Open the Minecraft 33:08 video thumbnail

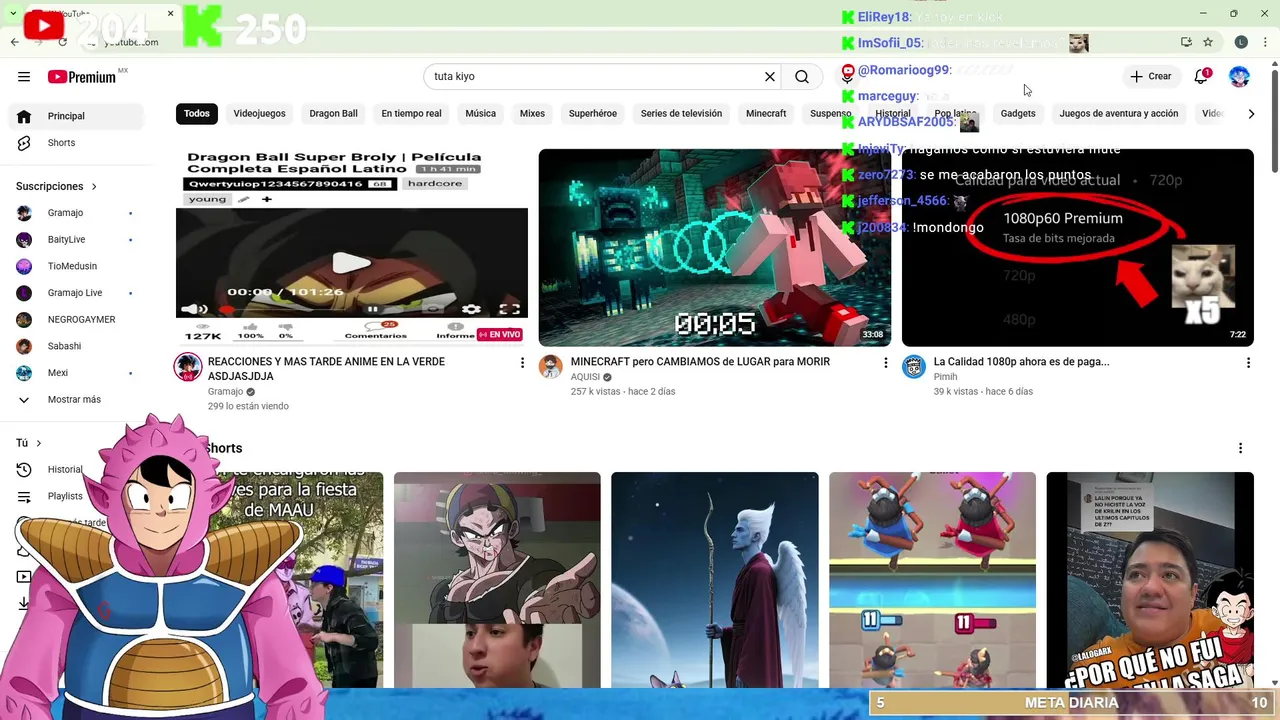714,247
